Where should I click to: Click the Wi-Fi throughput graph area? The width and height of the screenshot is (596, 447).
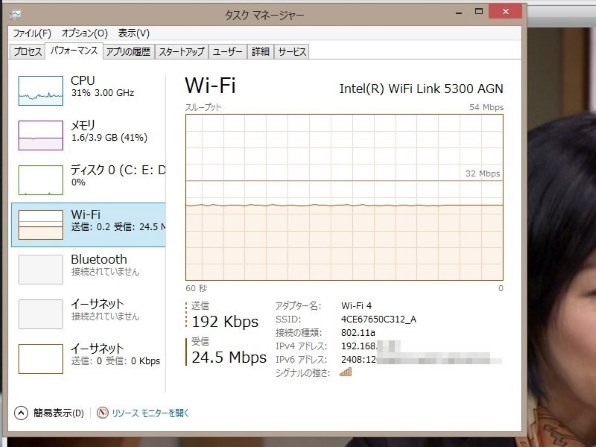(x=344, y=198)
